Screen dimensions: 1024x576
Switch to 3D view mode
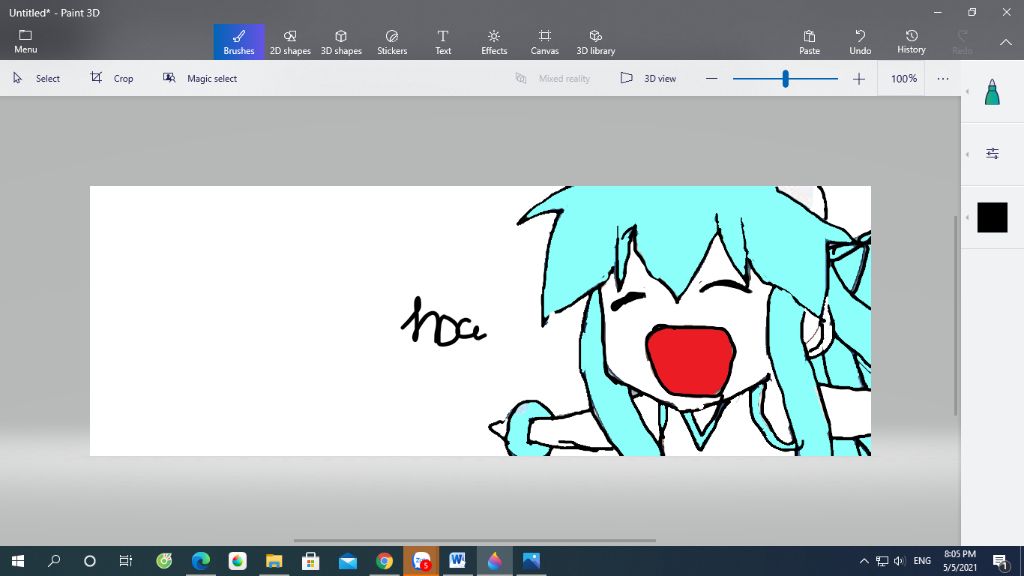pyautogui.click(x=648, y=77)
